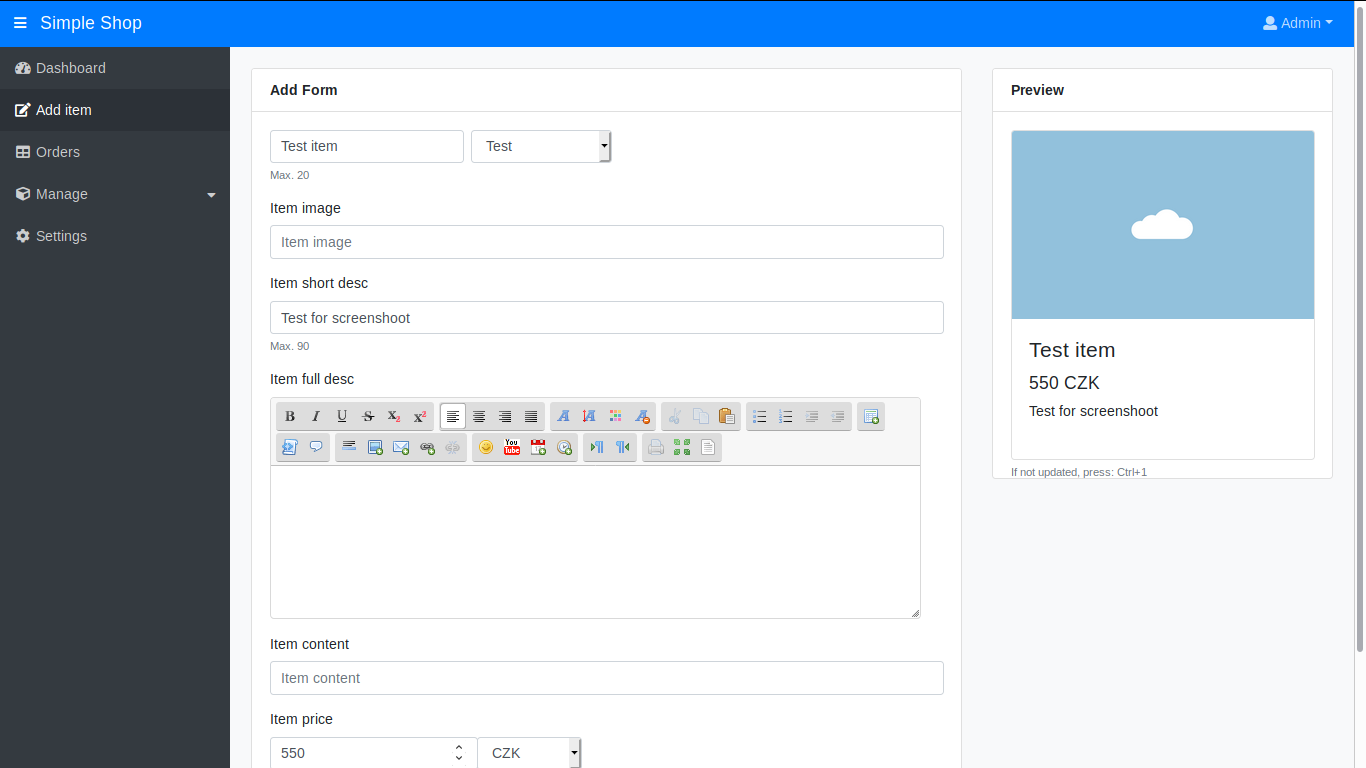Image resolution: width=1366 pixels, height=768 pixels.
Task: Remove text formatting in editor
Action: click(x=642, y=416)
